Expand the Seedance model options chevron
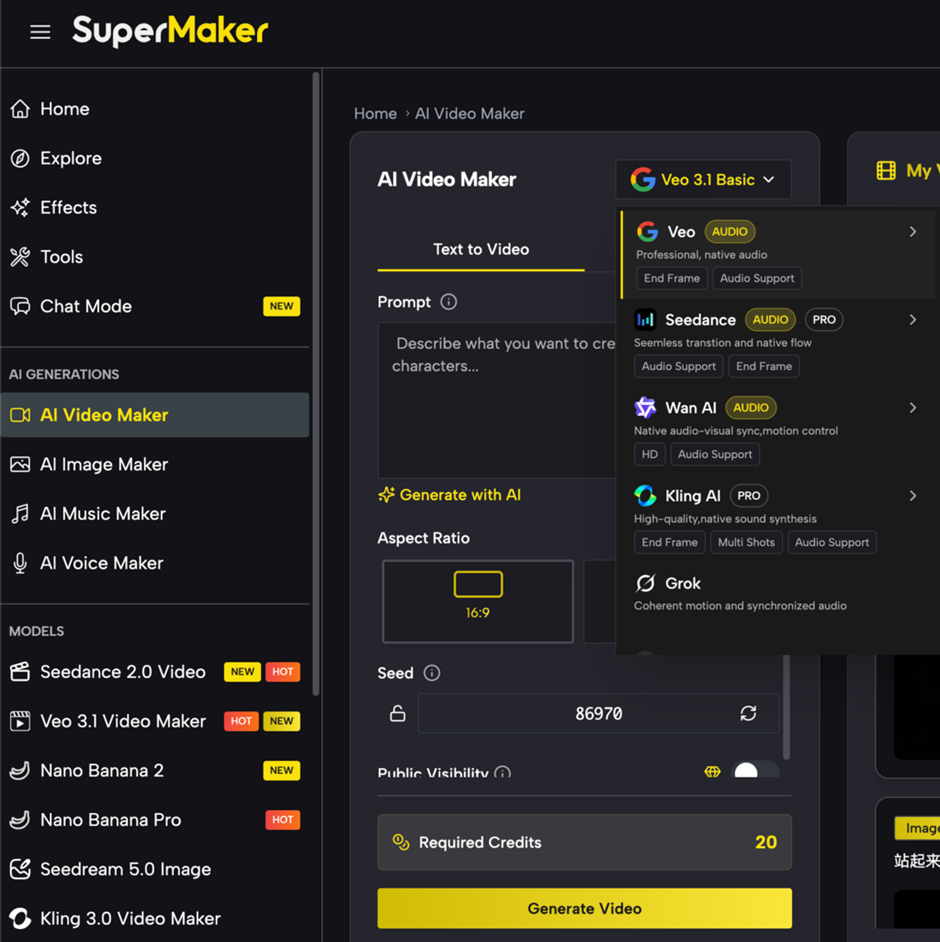This screenshot has height=942, width=940. (x=912, y=319)
